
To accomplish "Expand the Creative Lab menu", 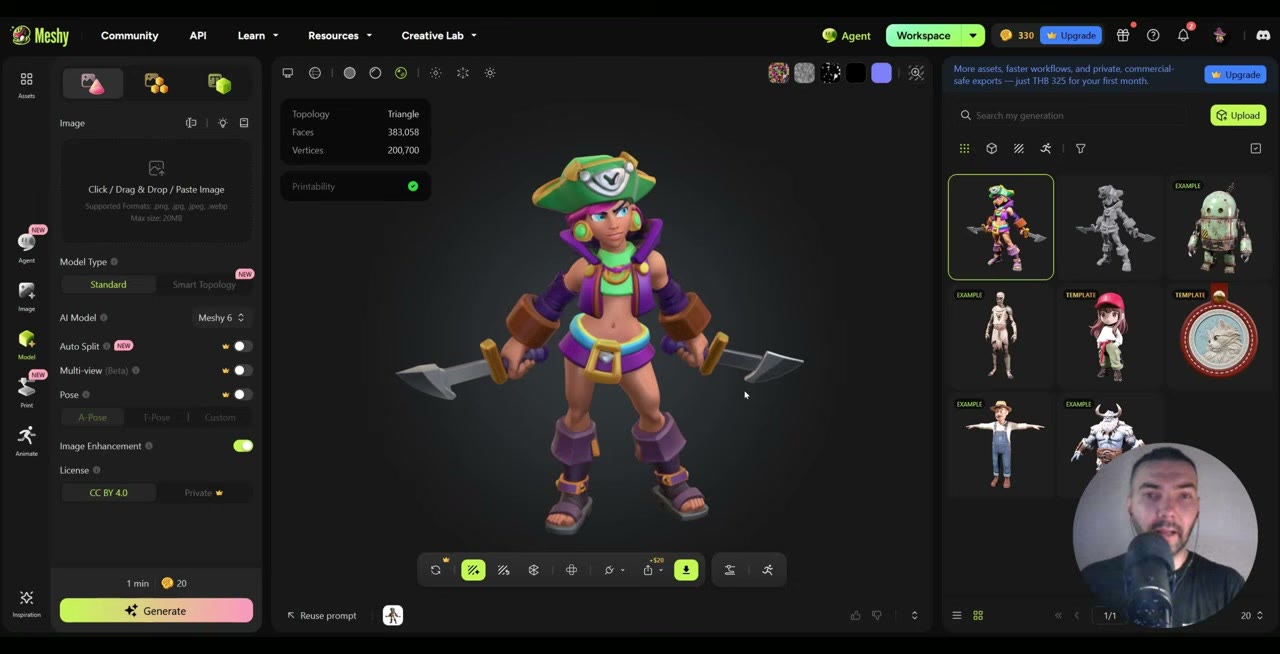I will point(439,35).
